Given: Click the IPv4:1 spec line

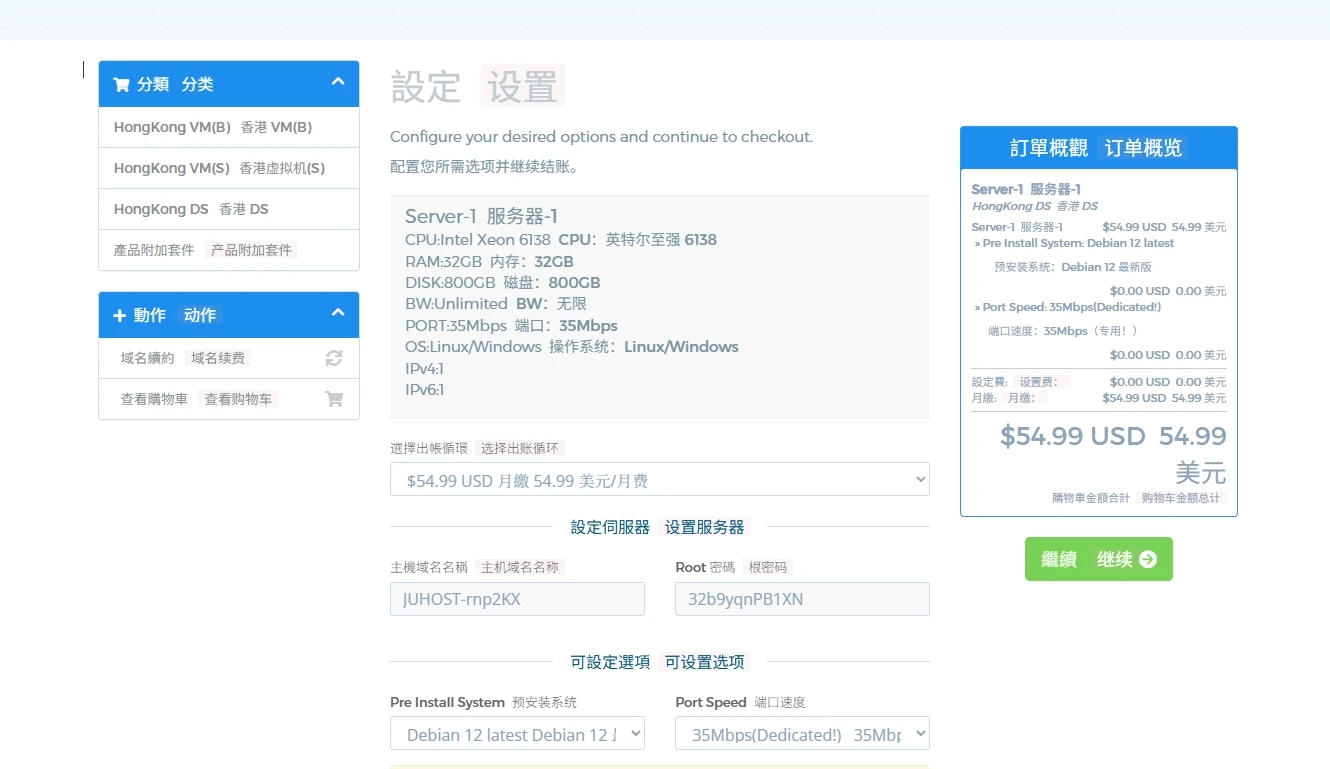Looking at the screenshot, I should [425, 369].
